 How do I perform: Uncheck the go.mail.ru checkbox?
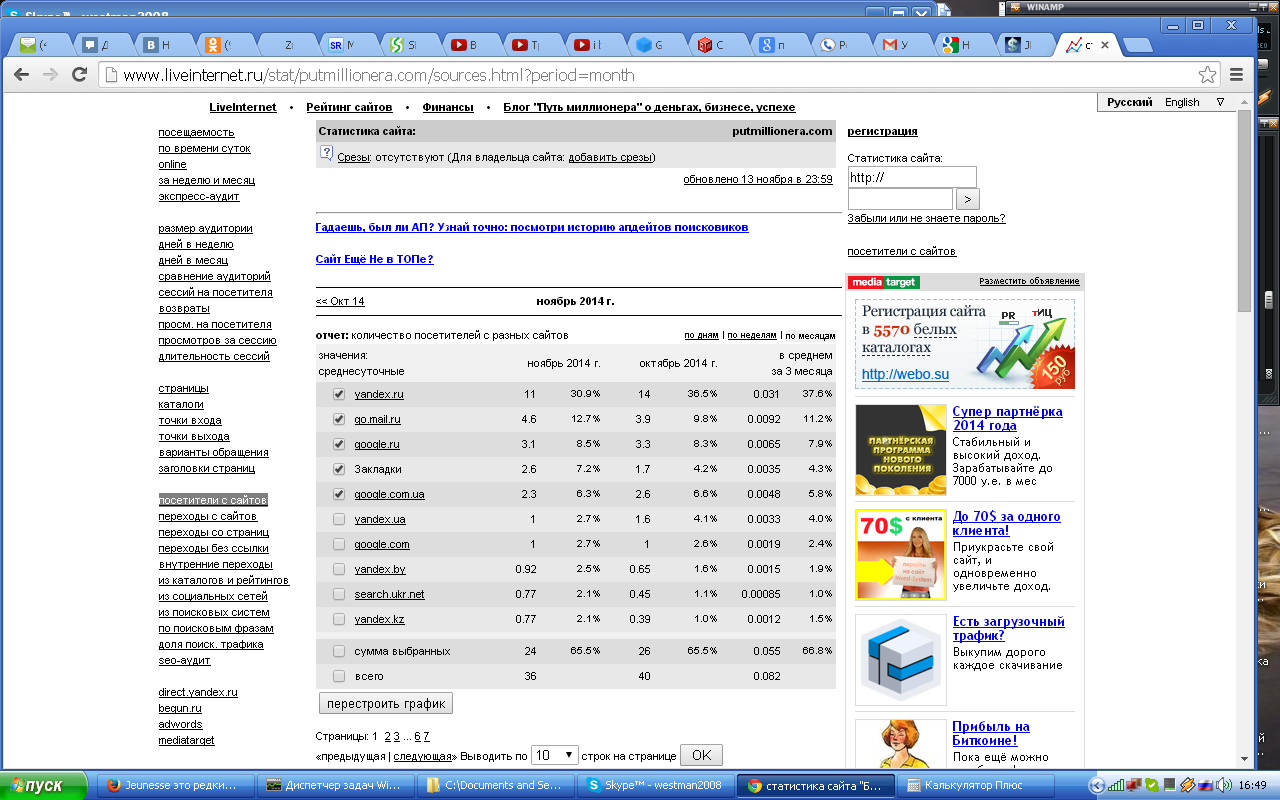tap(339, 419)
